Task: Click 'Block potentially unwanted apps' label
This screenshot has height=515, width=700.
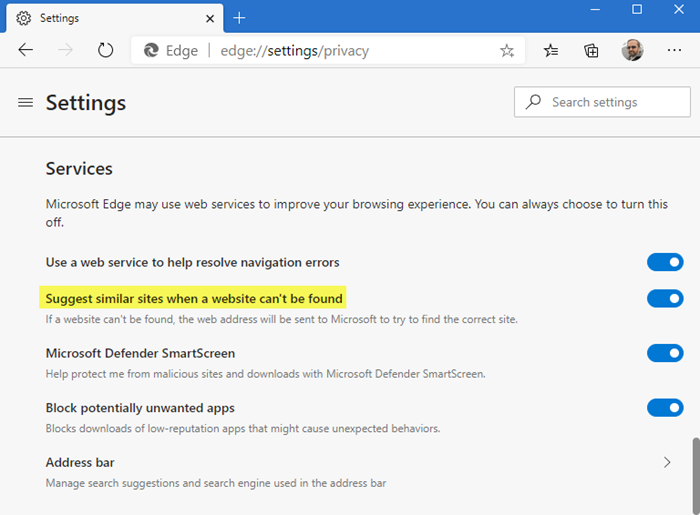Action: 140,408
